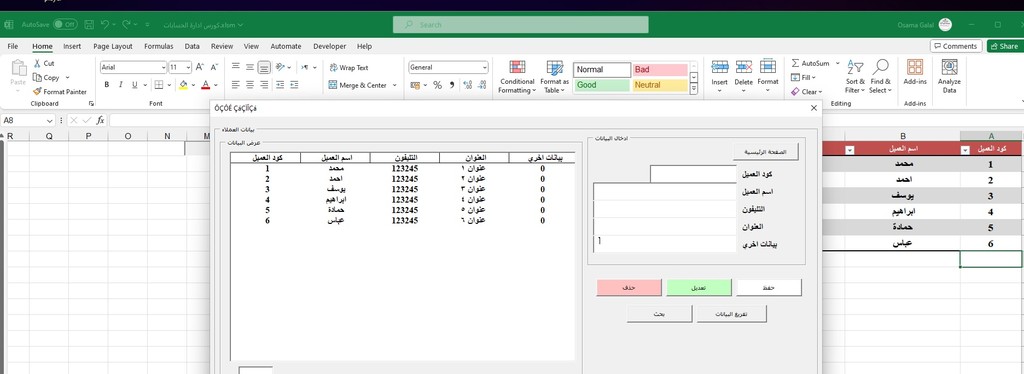Viewport: 1024px width, 374px height.
Task: Toggle Bold formatting
Action: pos(106,85)
